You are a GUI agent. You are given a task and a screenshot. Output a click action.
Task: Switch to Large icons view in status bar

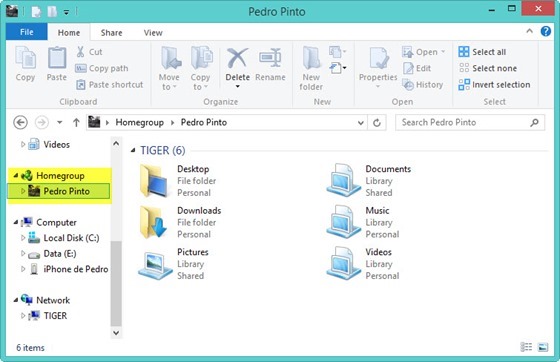point(543,347)
